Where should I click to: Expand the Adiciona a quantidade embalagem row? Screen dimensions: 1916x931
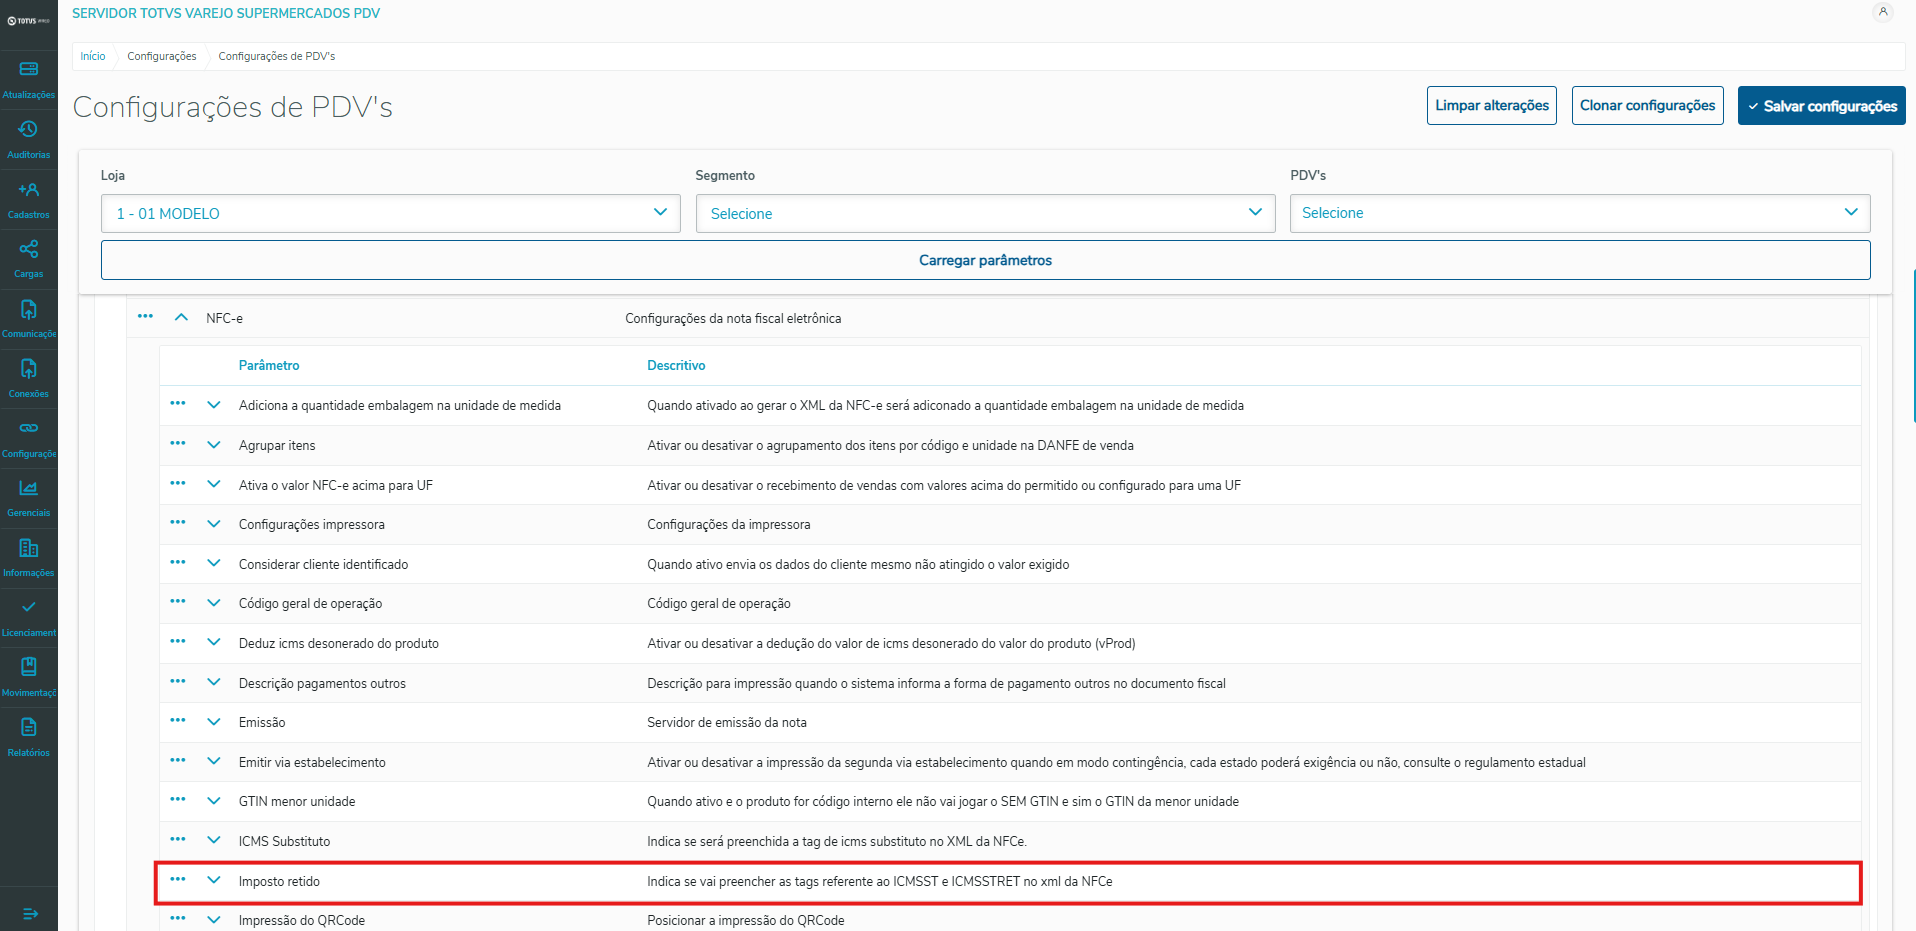(214, 405)
